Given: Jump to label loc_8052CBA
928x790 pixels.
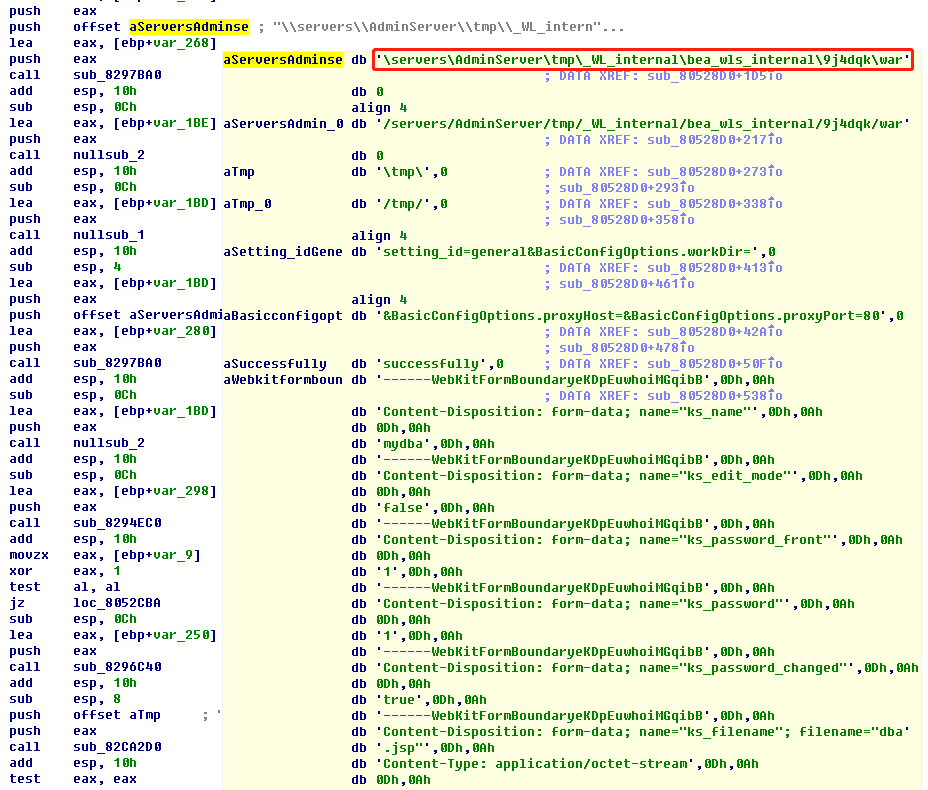Looking at the screenshot, I should 117,602.
